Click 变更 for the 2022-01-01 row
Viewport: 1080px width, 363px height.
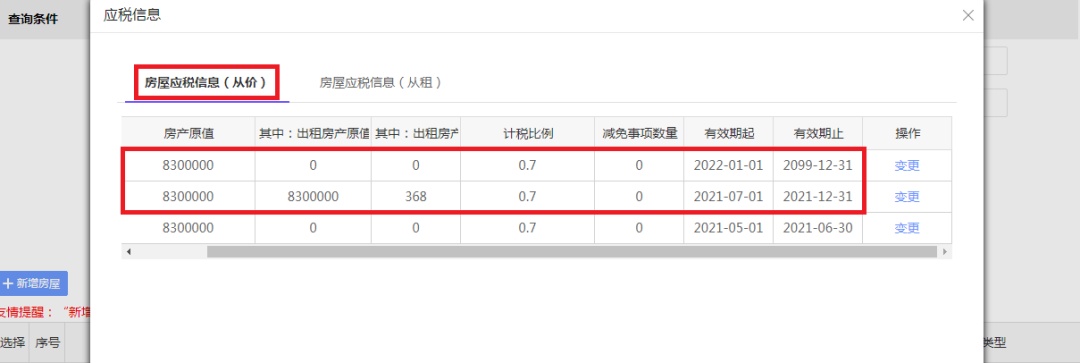906,165
